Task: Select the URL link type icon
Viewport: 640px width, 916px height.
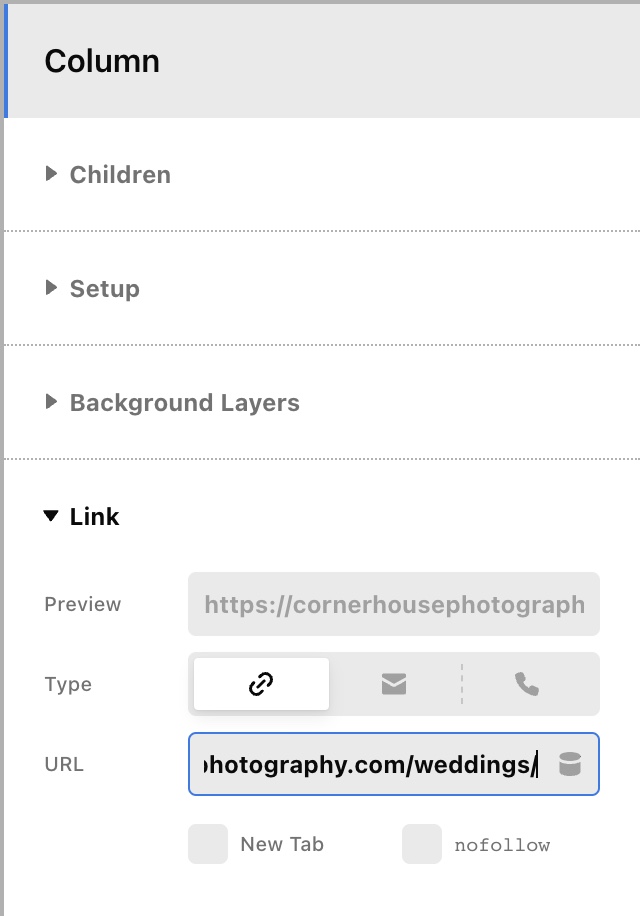Action: (261, 684)
